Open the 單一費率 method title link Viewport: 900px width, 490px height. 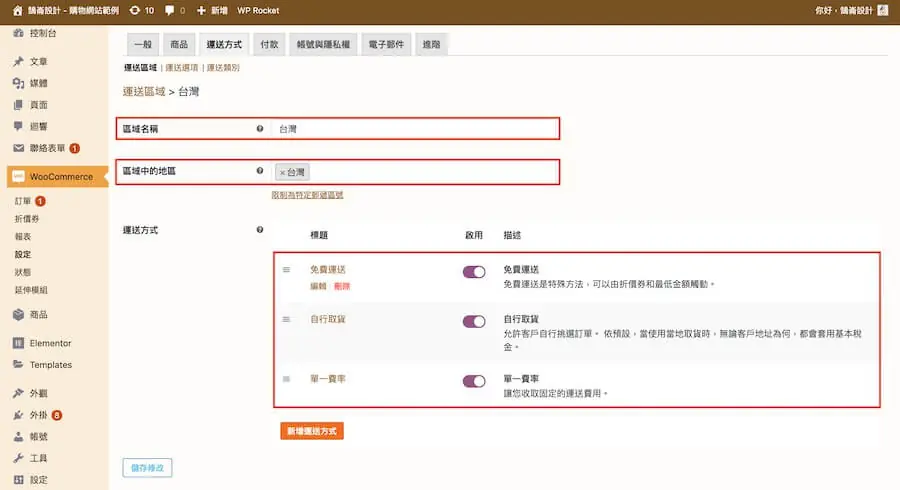tap(328, 379)
